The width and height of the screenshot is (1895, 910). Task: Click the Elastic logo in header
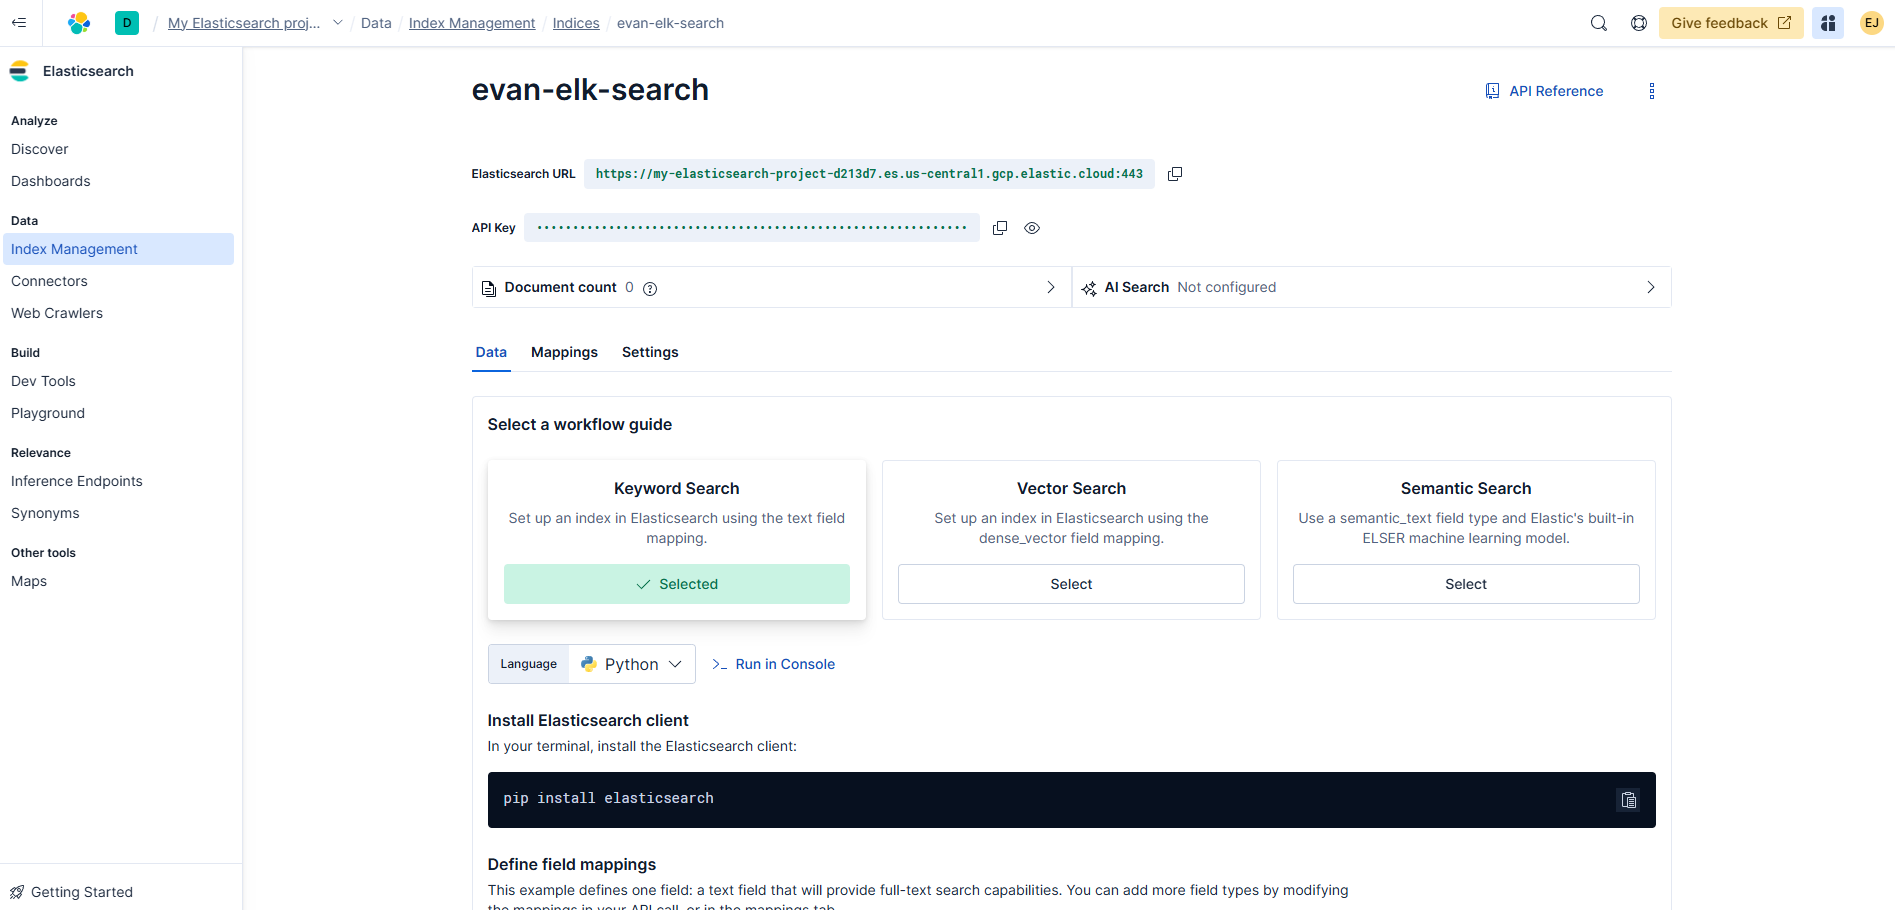tap(79, 23)
